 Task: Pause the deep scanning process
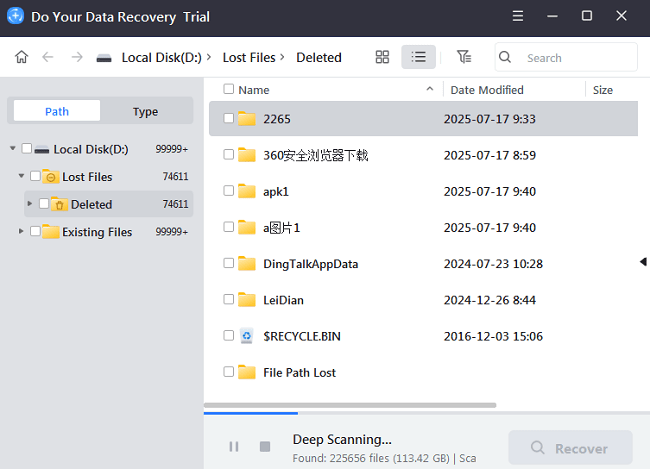pyautogui.click(x=234, y=447)
